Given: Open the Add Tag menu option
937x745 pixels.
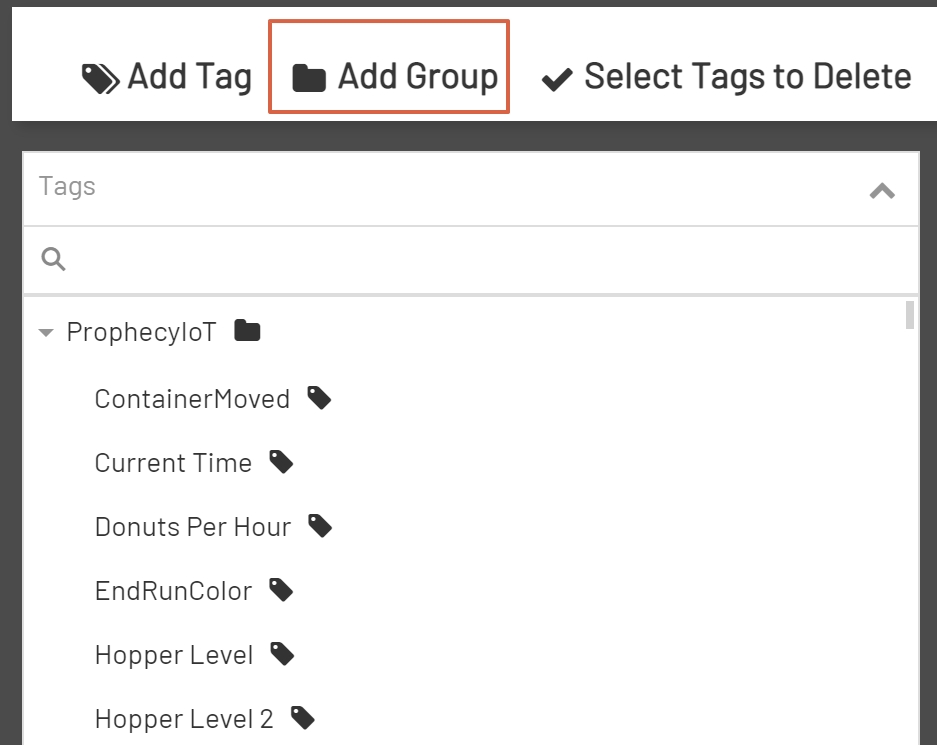Looking at the screenshot, I should point(186,76).
